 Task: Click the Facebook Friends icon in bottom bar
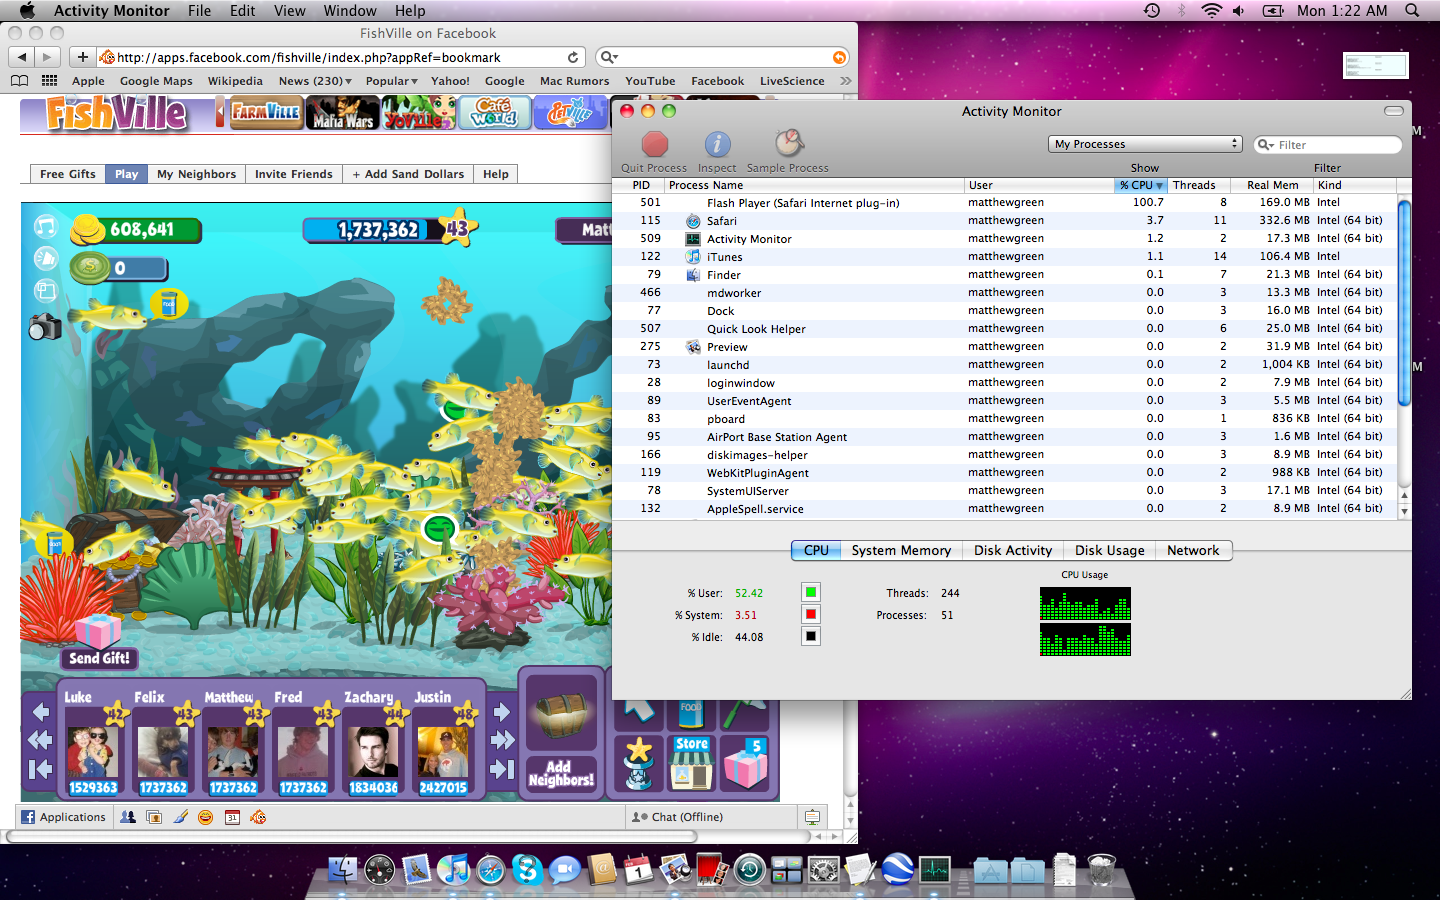coord(128,817)
